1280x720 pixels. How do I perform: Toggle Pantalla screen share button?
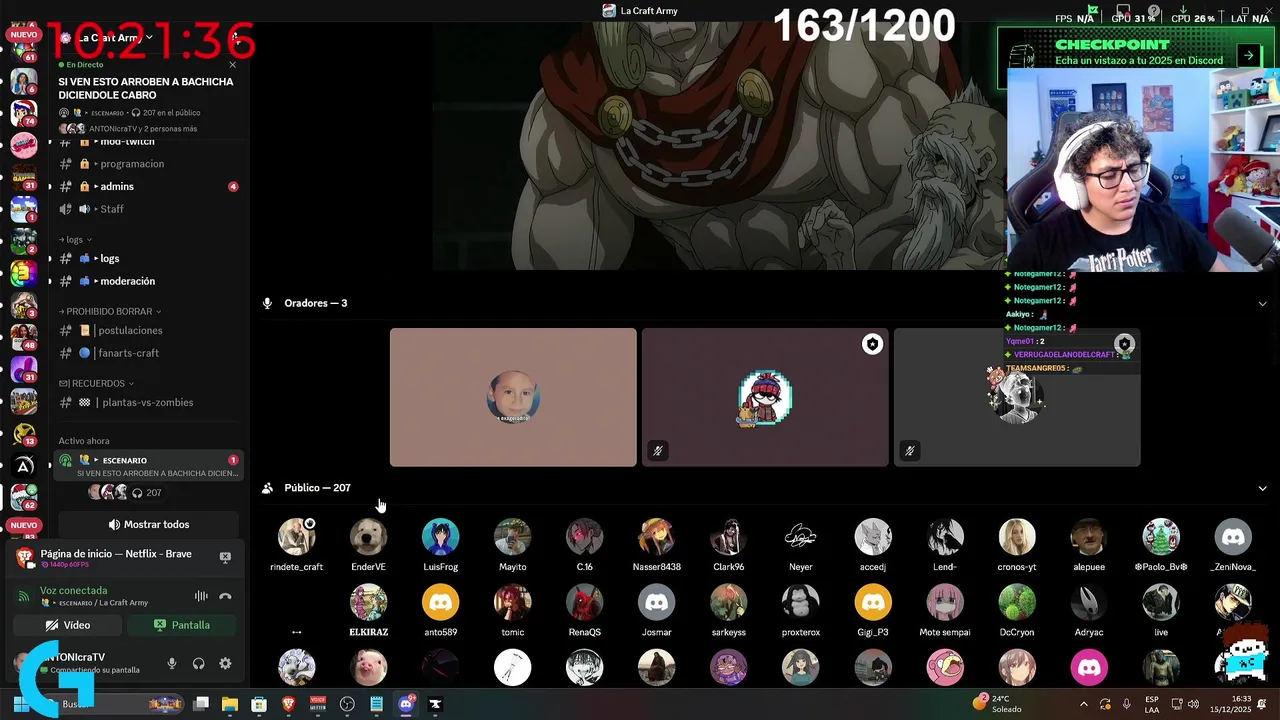[x=181, y=625]
